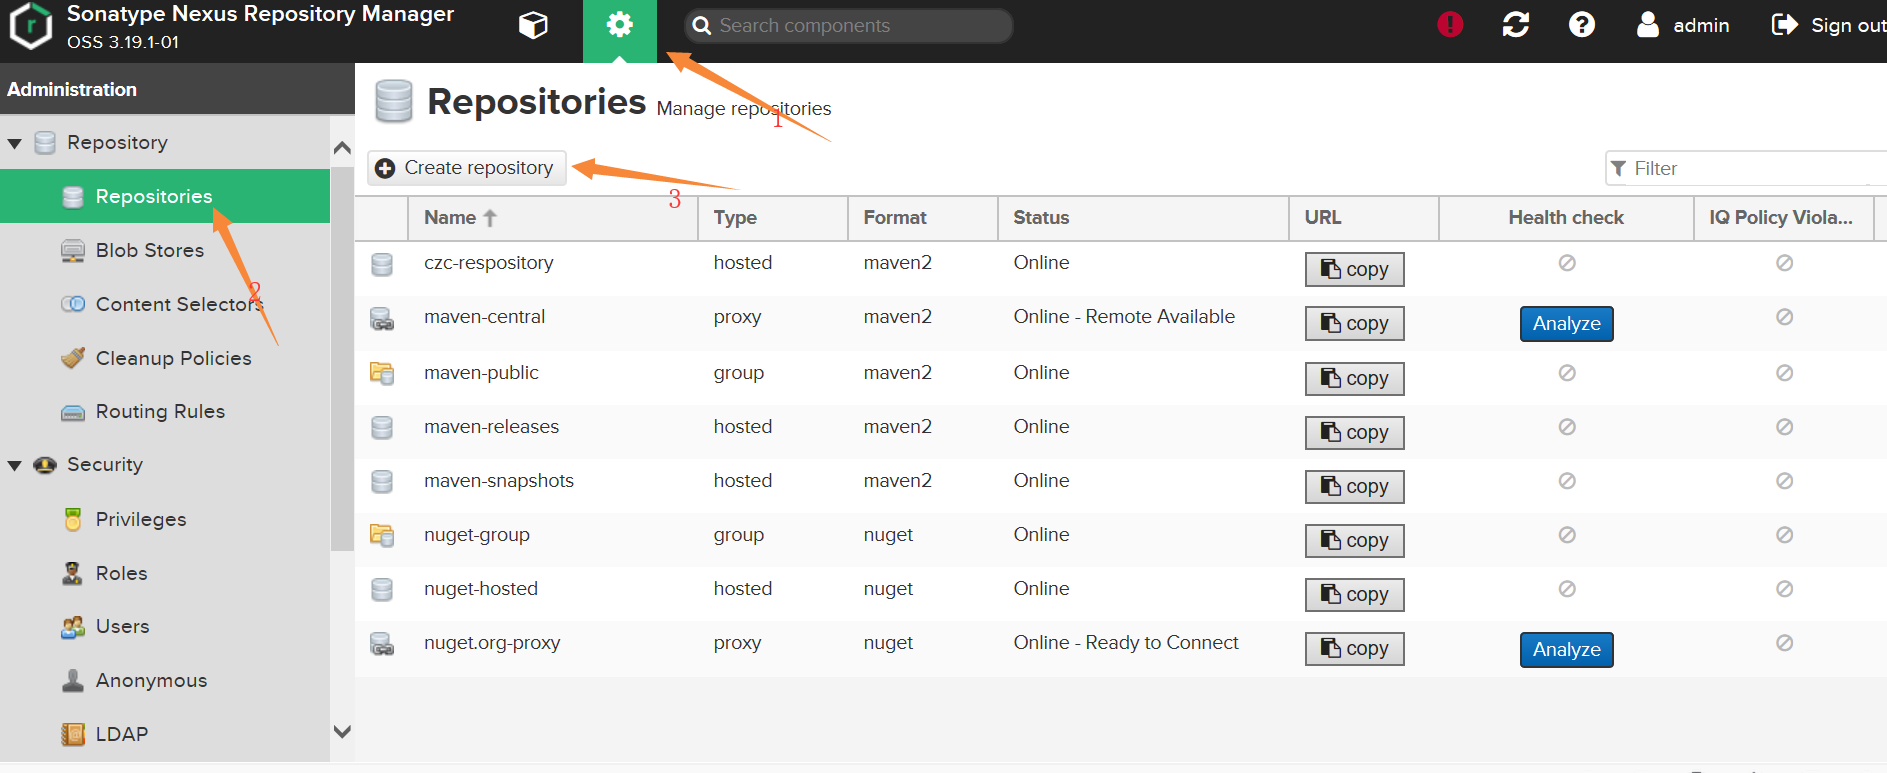Open the Browse cube icon

coord(533,25)
